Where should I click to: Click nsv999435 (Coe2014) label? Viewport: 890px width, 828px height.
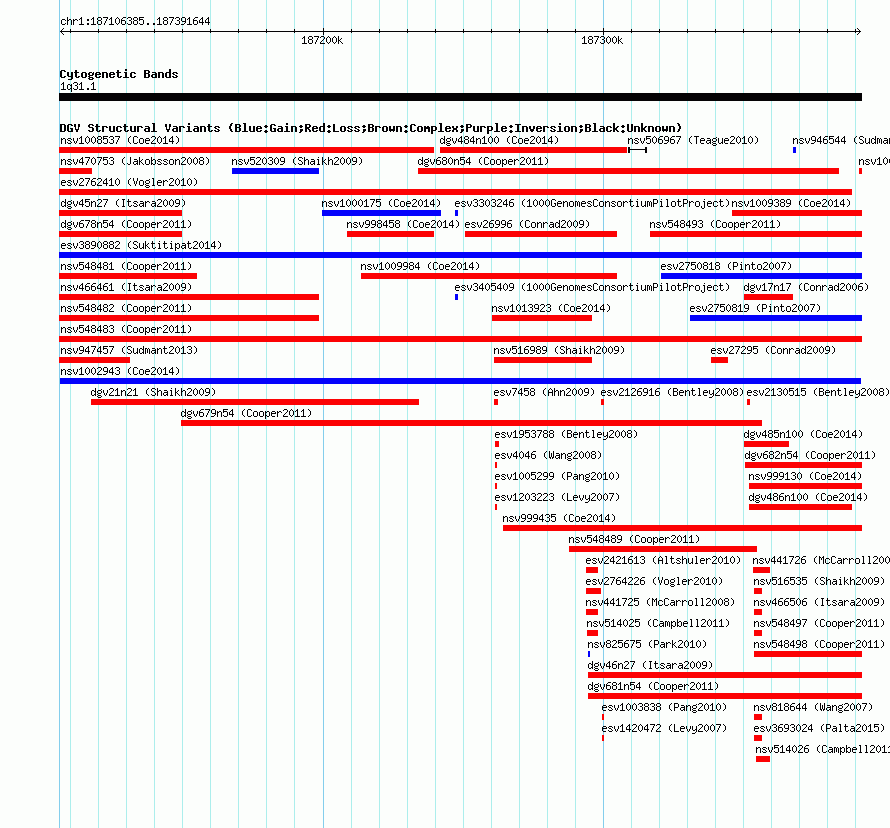[559, 518]
